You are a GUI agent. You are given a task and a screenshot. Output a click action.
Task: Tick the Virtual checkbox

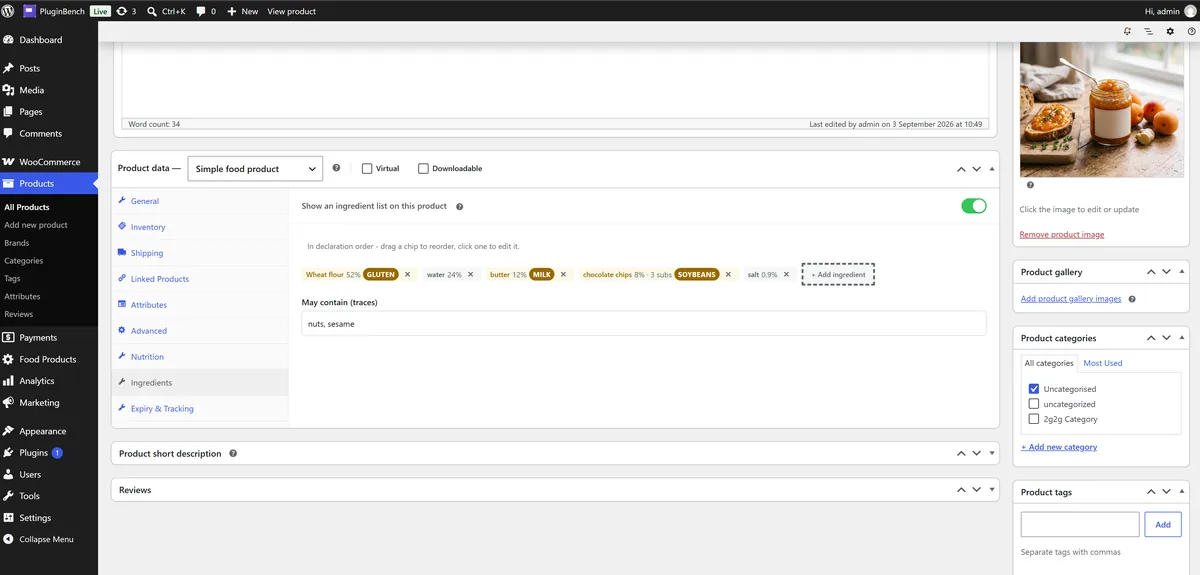[x=367, y=169]
